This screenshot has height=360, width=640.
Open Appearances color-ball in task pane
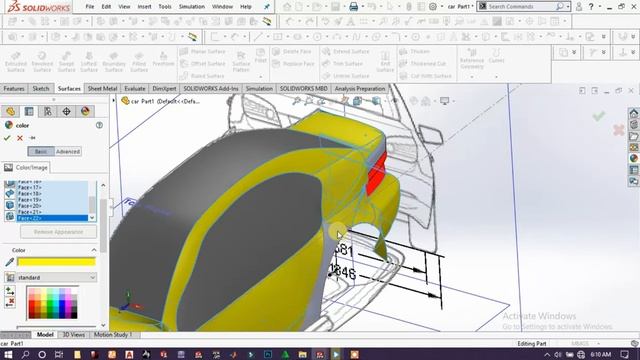(x=633, y=158)
